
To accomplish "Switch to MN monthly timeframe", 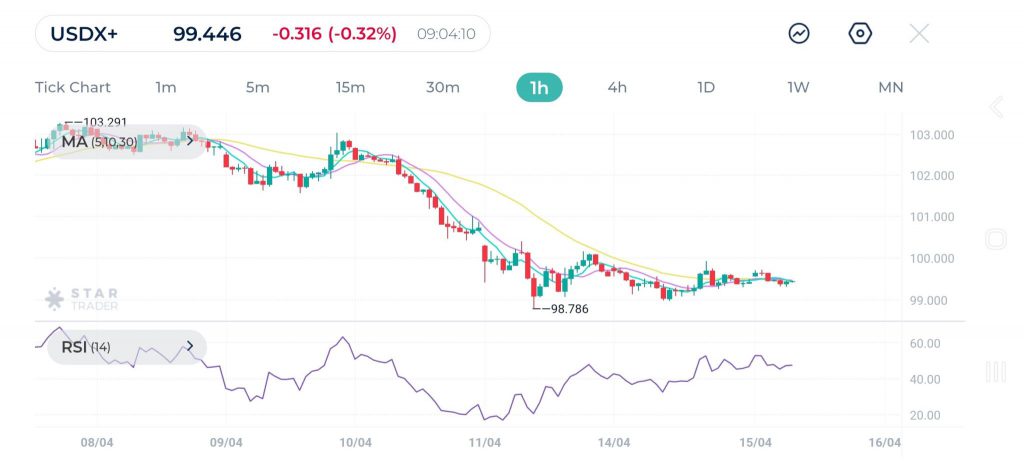I will pos(890,87).
